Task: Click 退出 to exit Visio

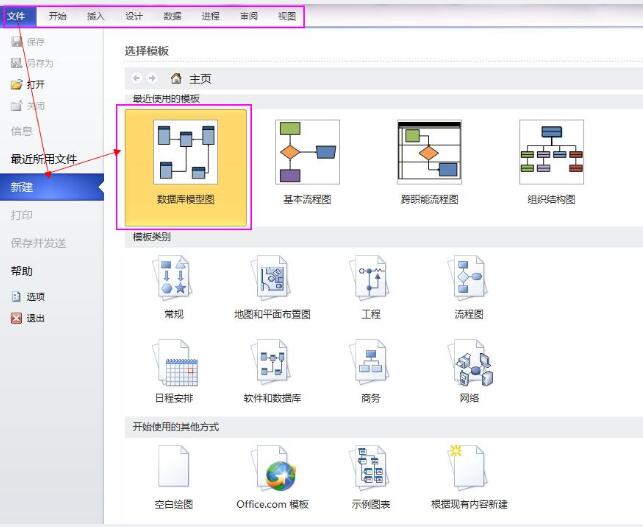Action: [29, 318]
